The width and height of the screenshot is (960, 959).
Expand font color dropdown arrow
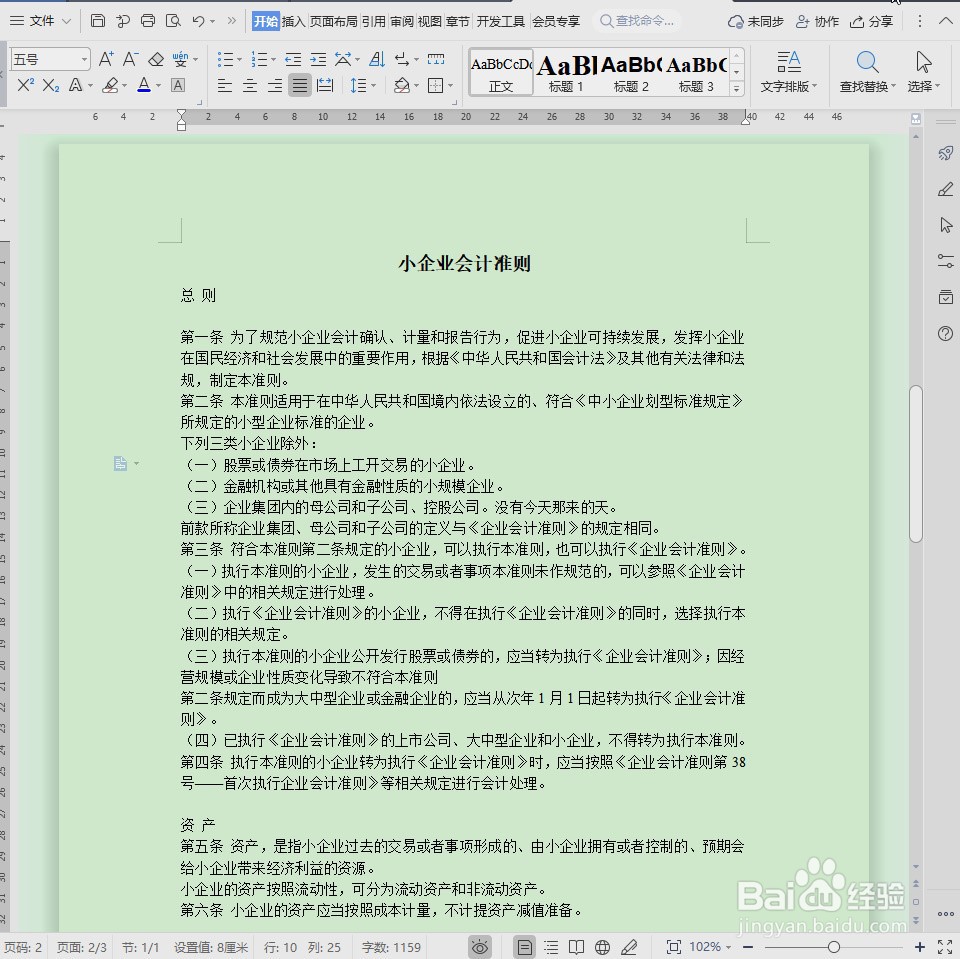(x=159, y=86)
